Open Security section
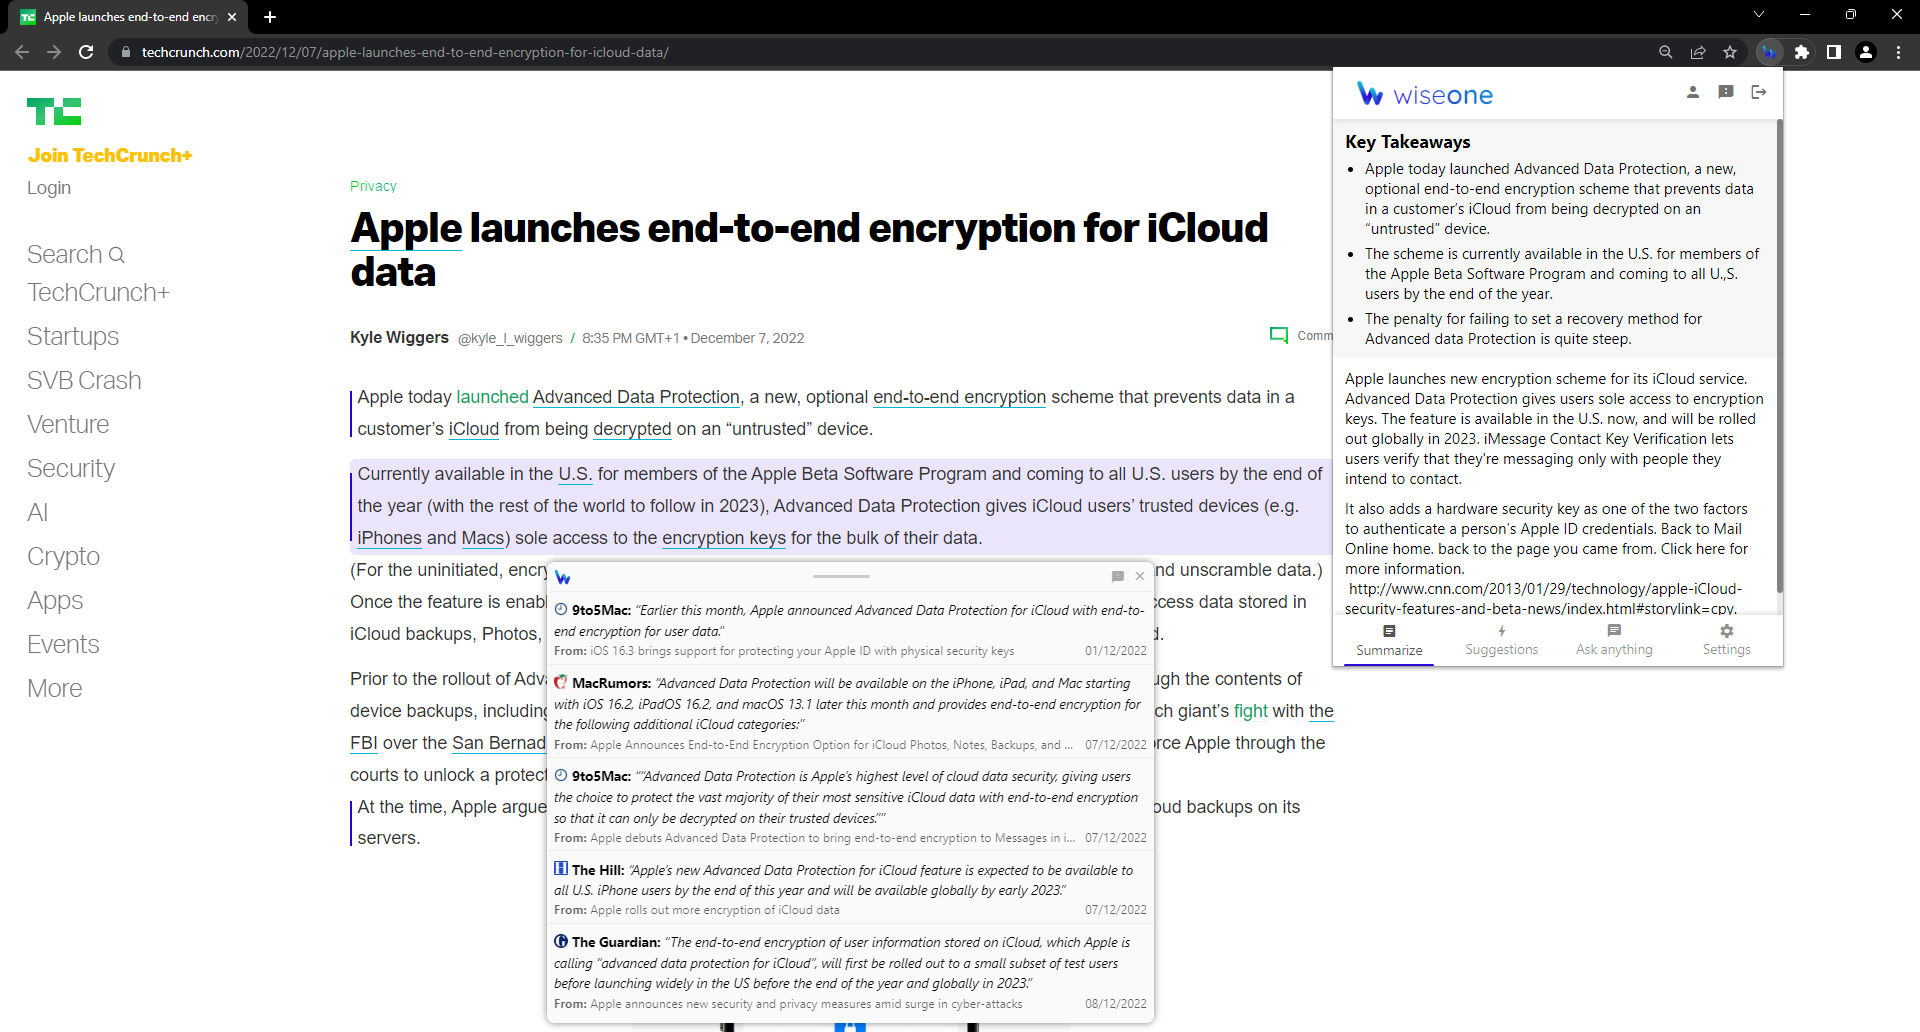The width and height of the screenshot is (1920, 1032). coord(71,468)
